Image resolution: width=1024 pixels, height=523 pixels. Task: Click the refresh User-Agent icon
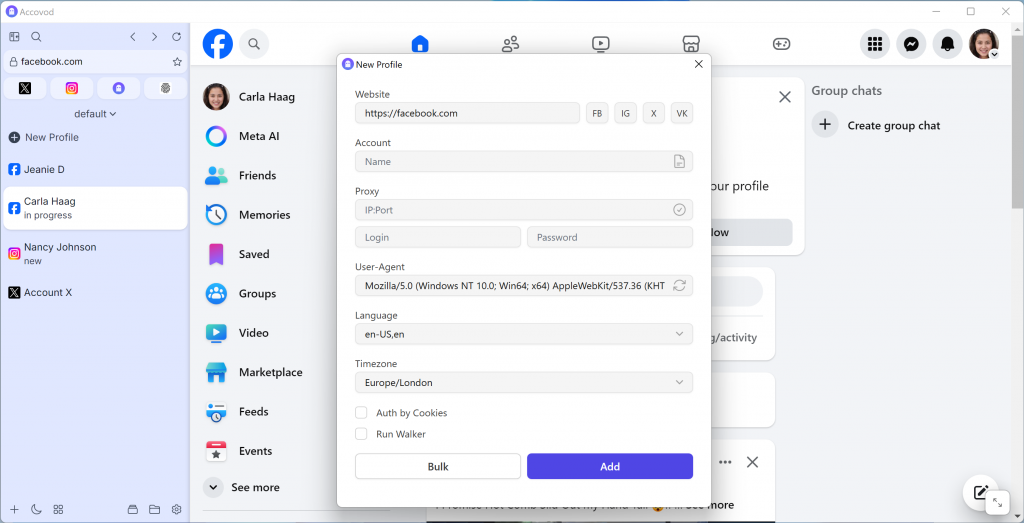coord(679,286)
